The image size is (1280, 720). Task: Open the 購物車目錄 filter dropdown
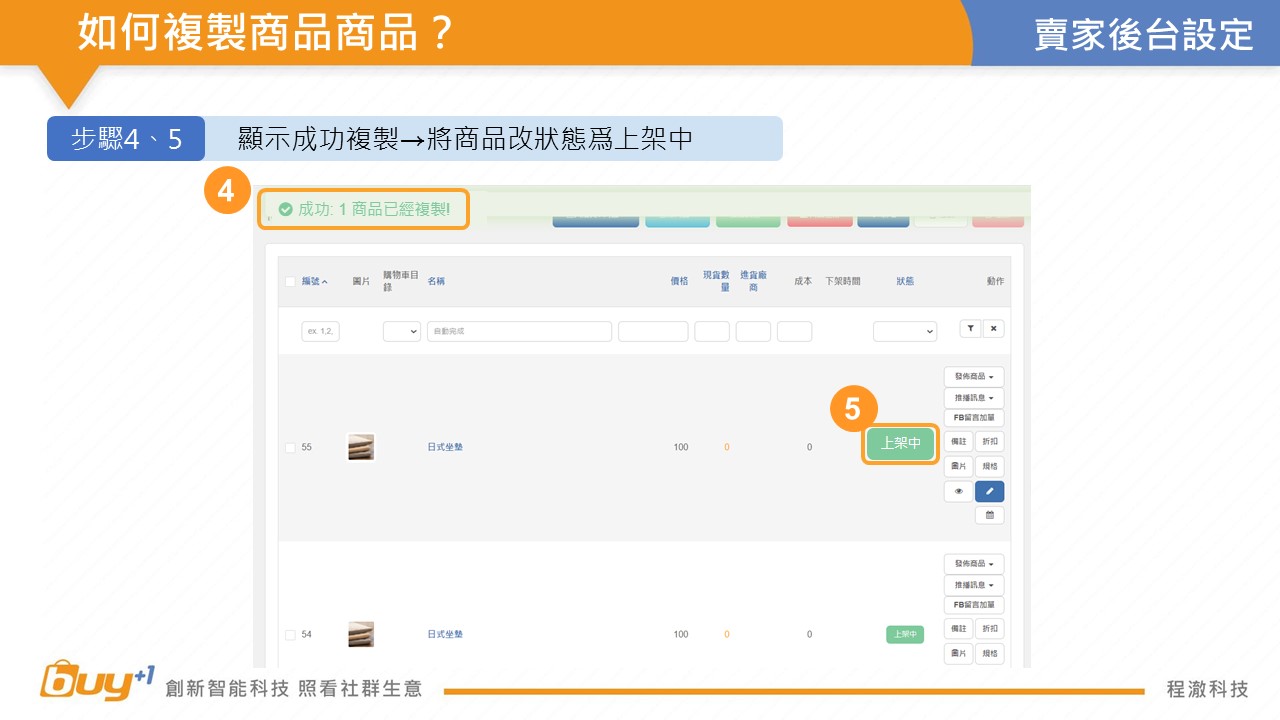[401, 331]
